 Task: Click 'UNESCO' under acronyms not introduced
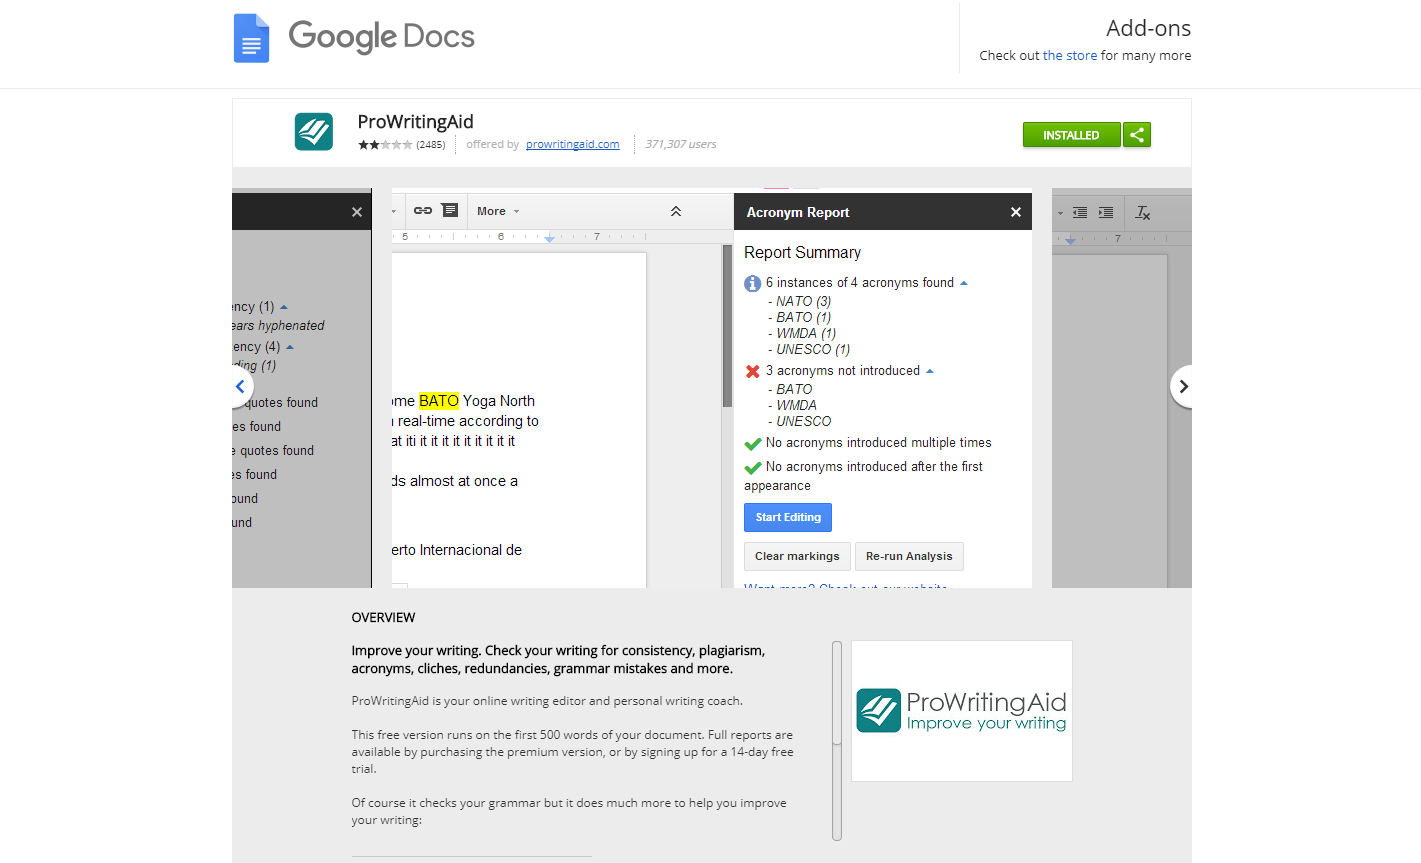pyautogui.click(x=804, y=421)
